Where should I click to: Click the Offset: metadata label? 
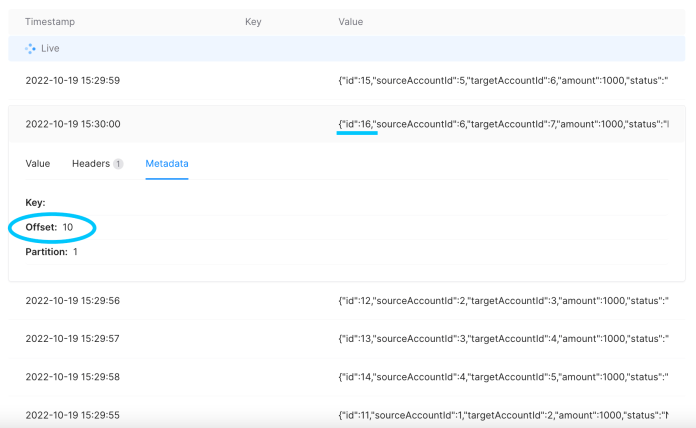[41, 227]
